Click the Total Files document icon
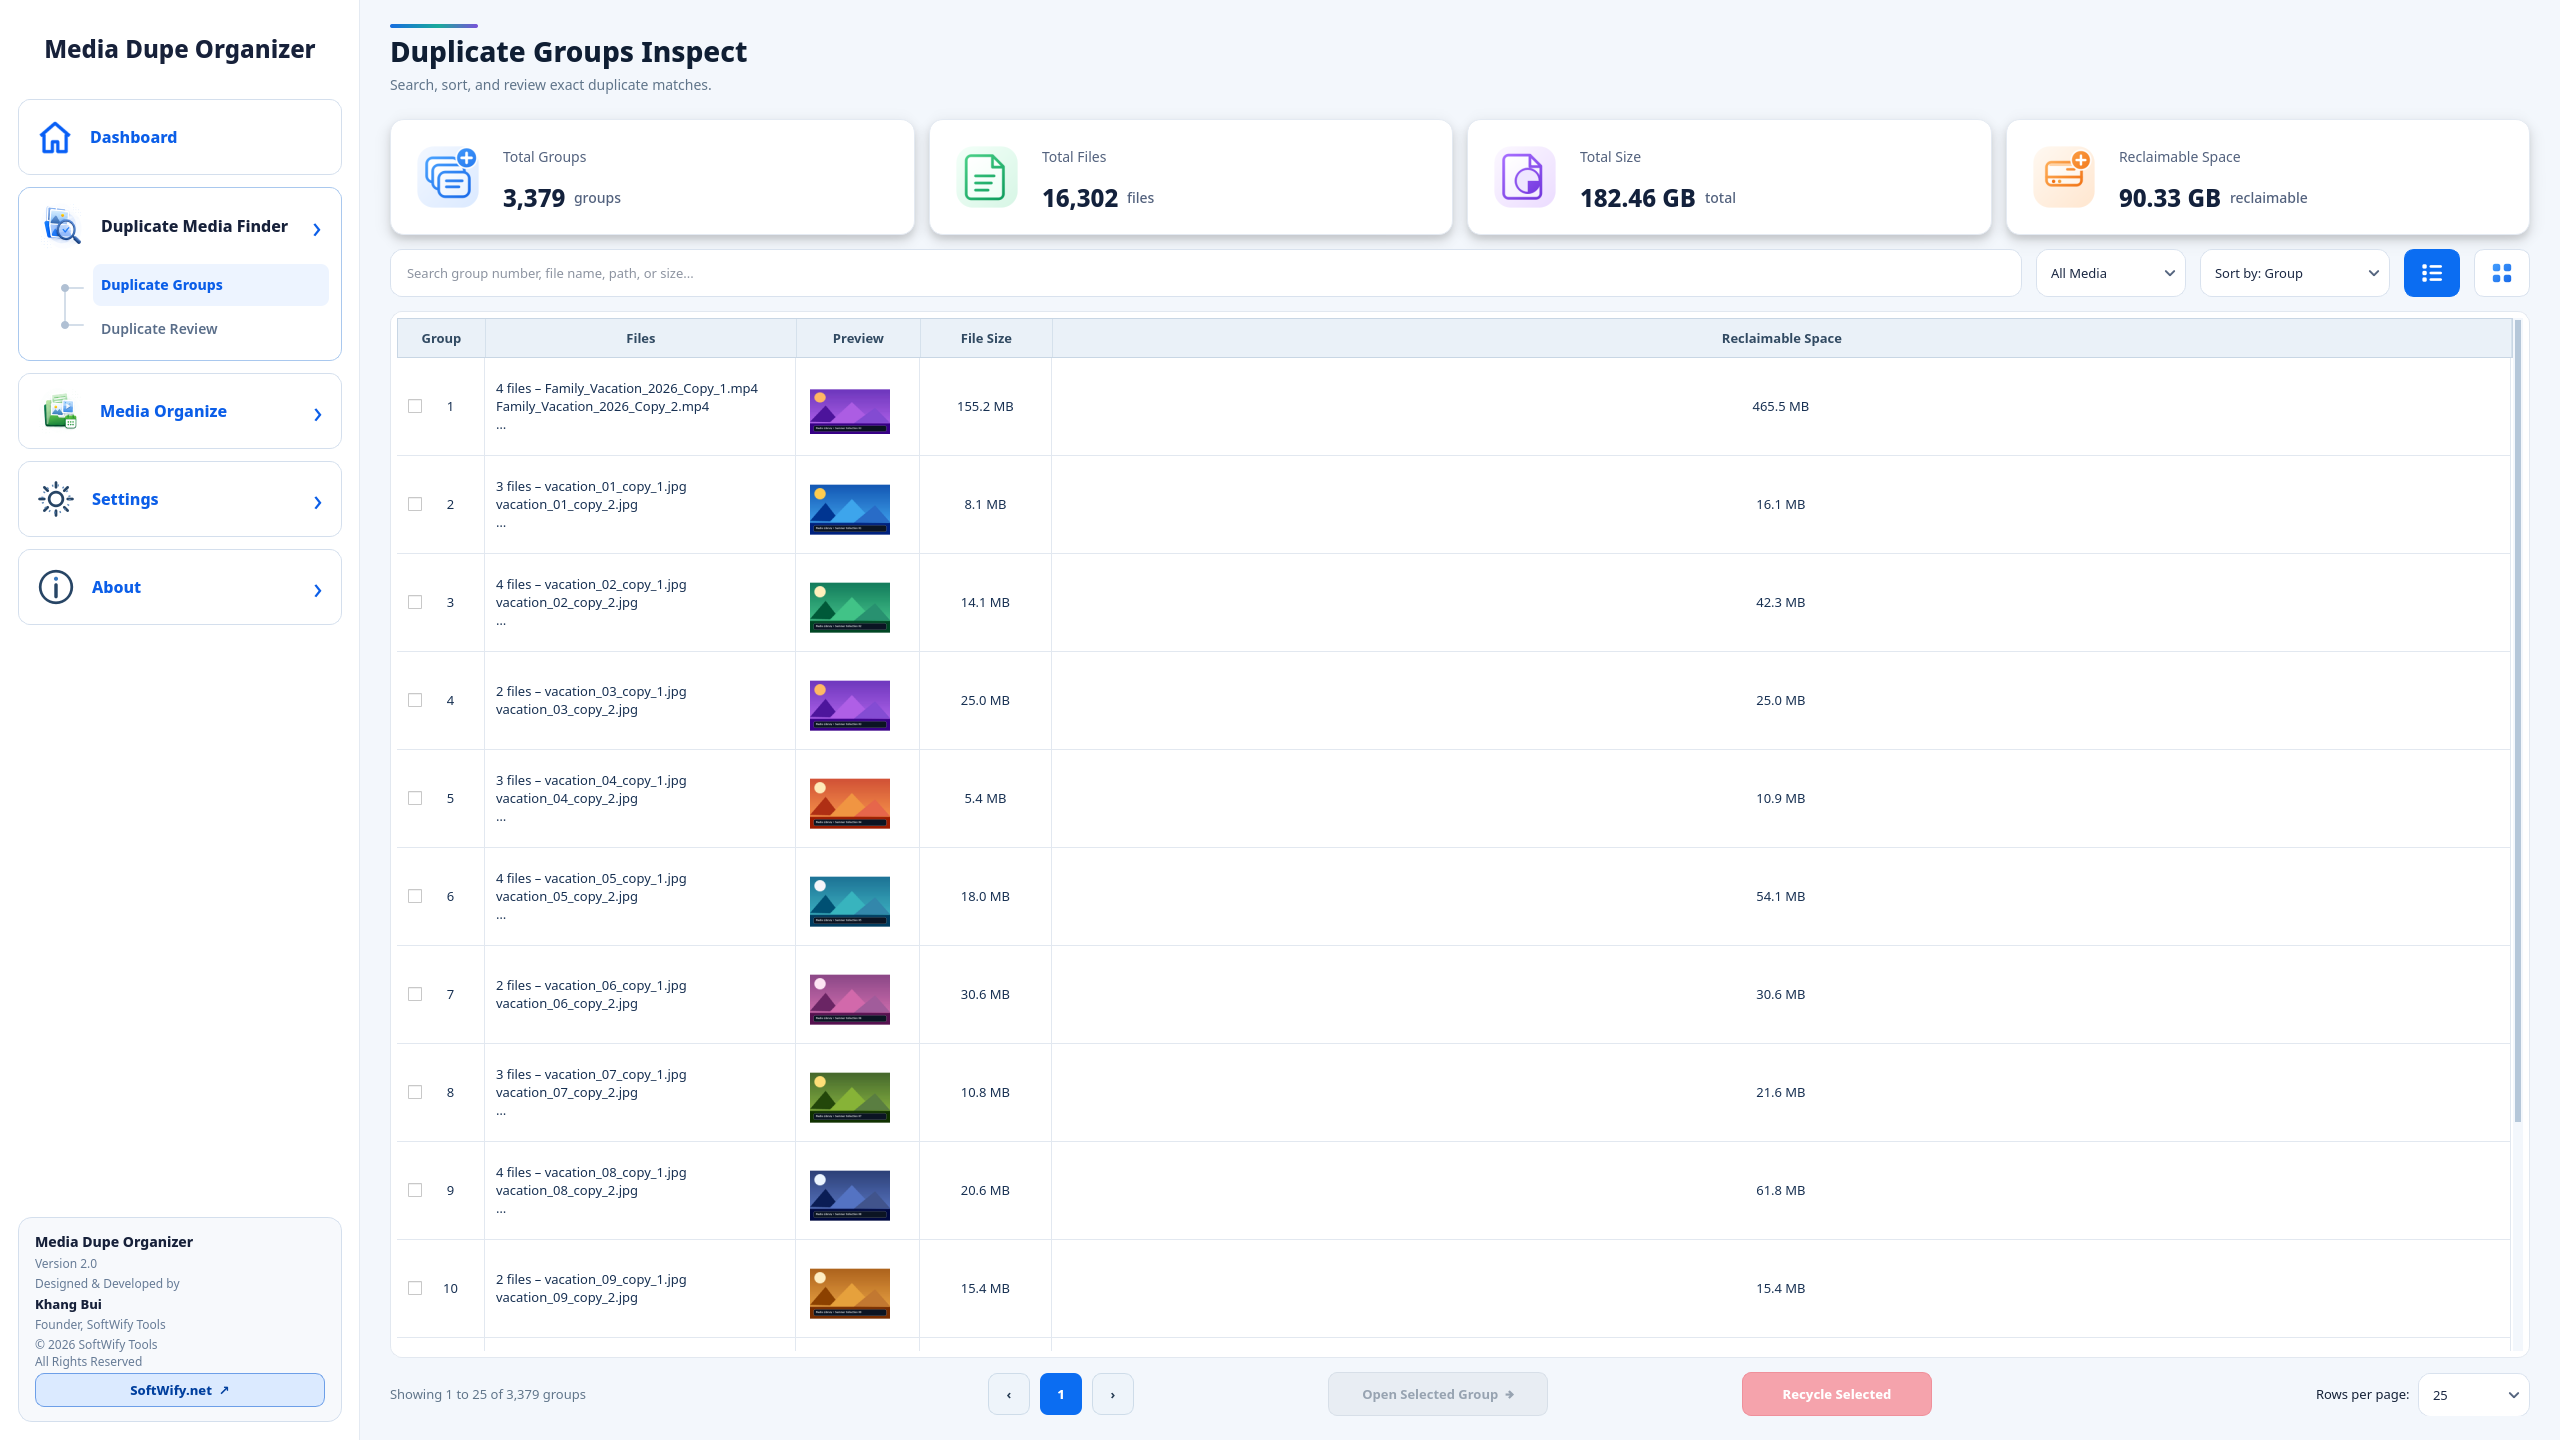The height and width of the screenshot is (1440, 2560). pos(987,178)
